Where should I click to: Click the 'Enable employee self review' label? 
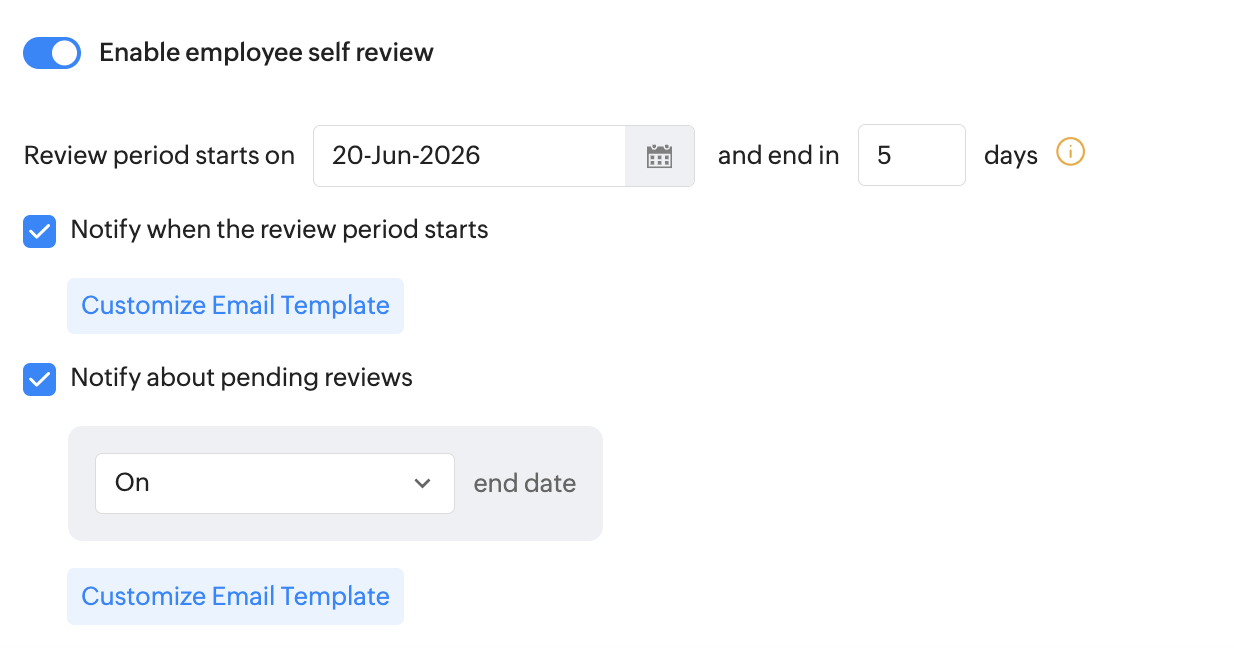[266, 53]
